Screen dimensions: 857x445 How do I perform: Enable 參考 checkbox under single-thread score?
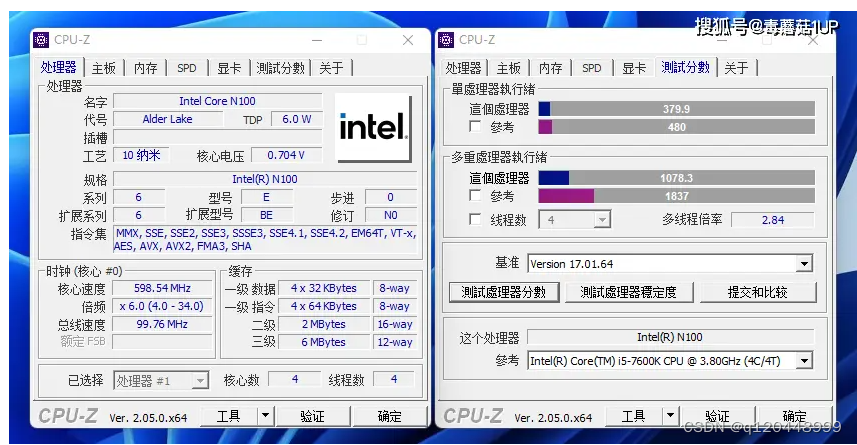click(x=475, y=127)
